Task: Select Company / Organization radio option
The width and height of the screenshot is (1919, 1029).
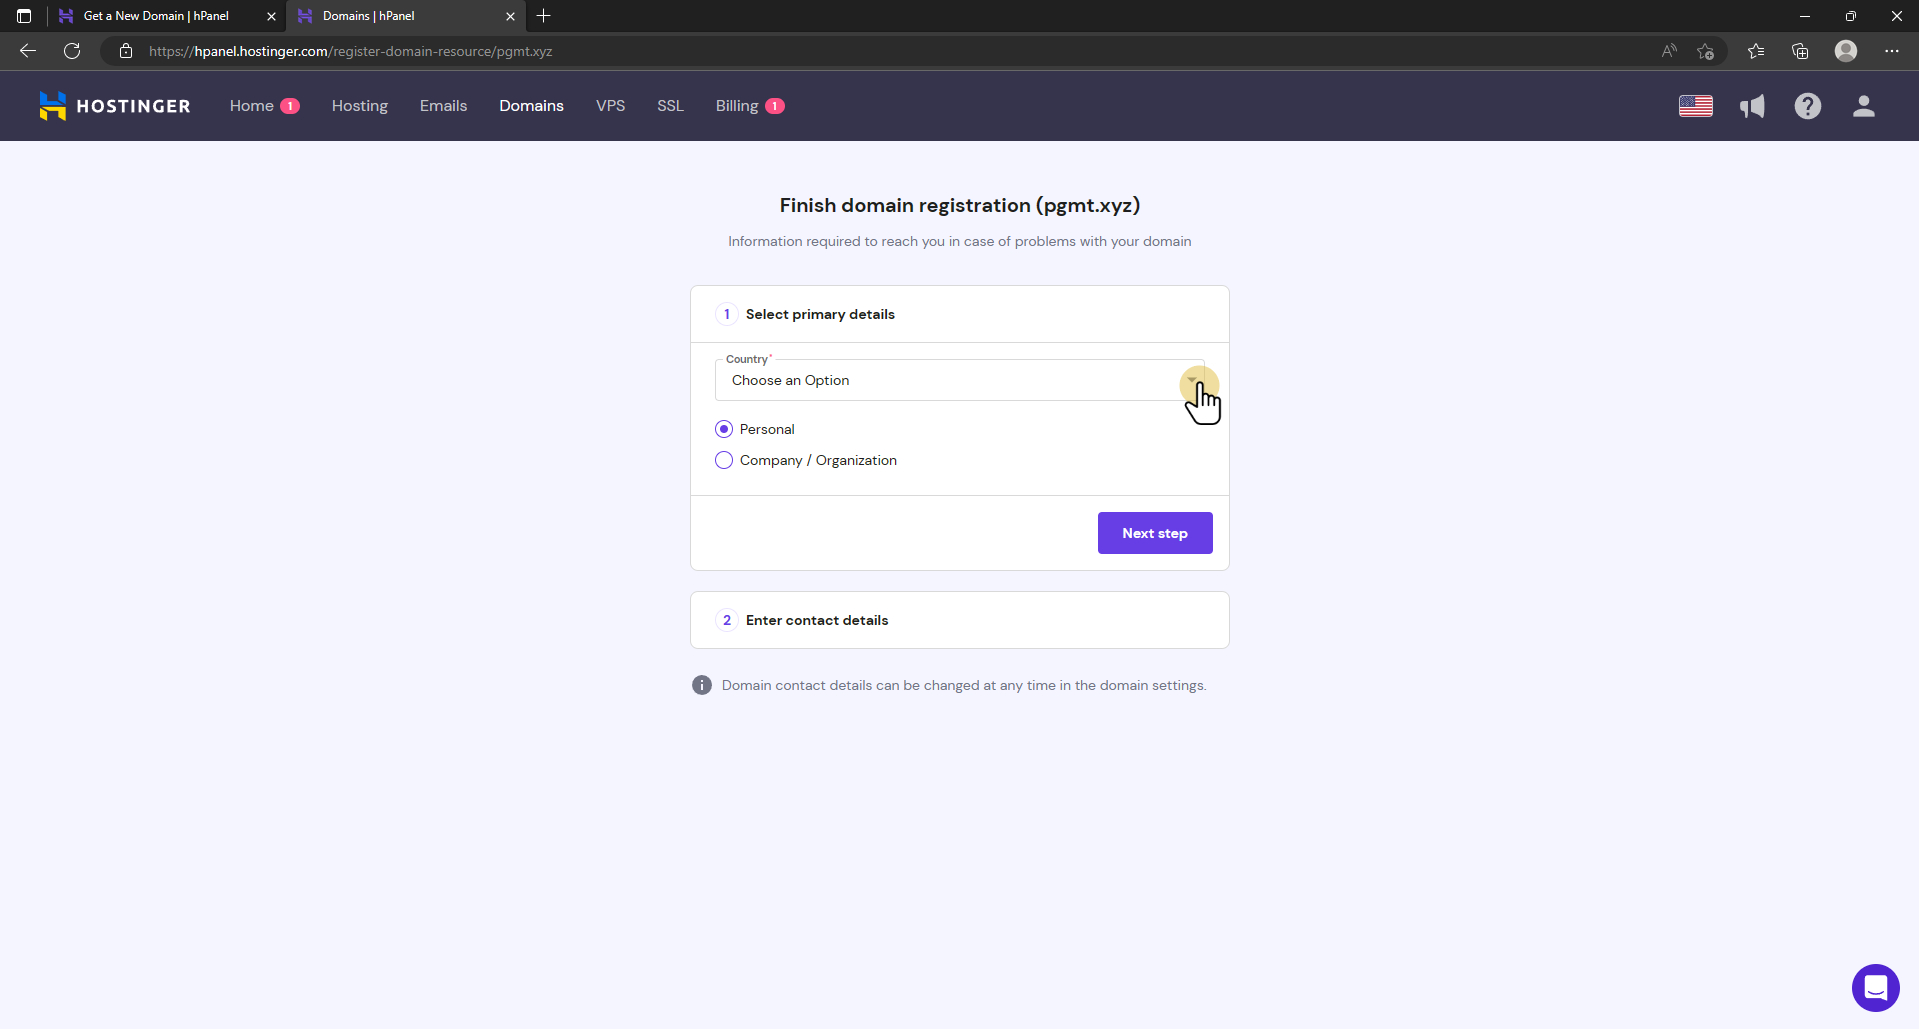Action: tap(724, 460)
